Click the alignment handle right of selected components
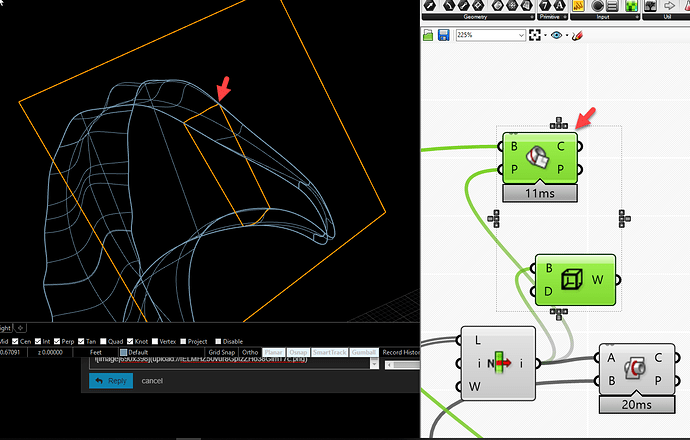690x440 pixels. tap(624, 219)
